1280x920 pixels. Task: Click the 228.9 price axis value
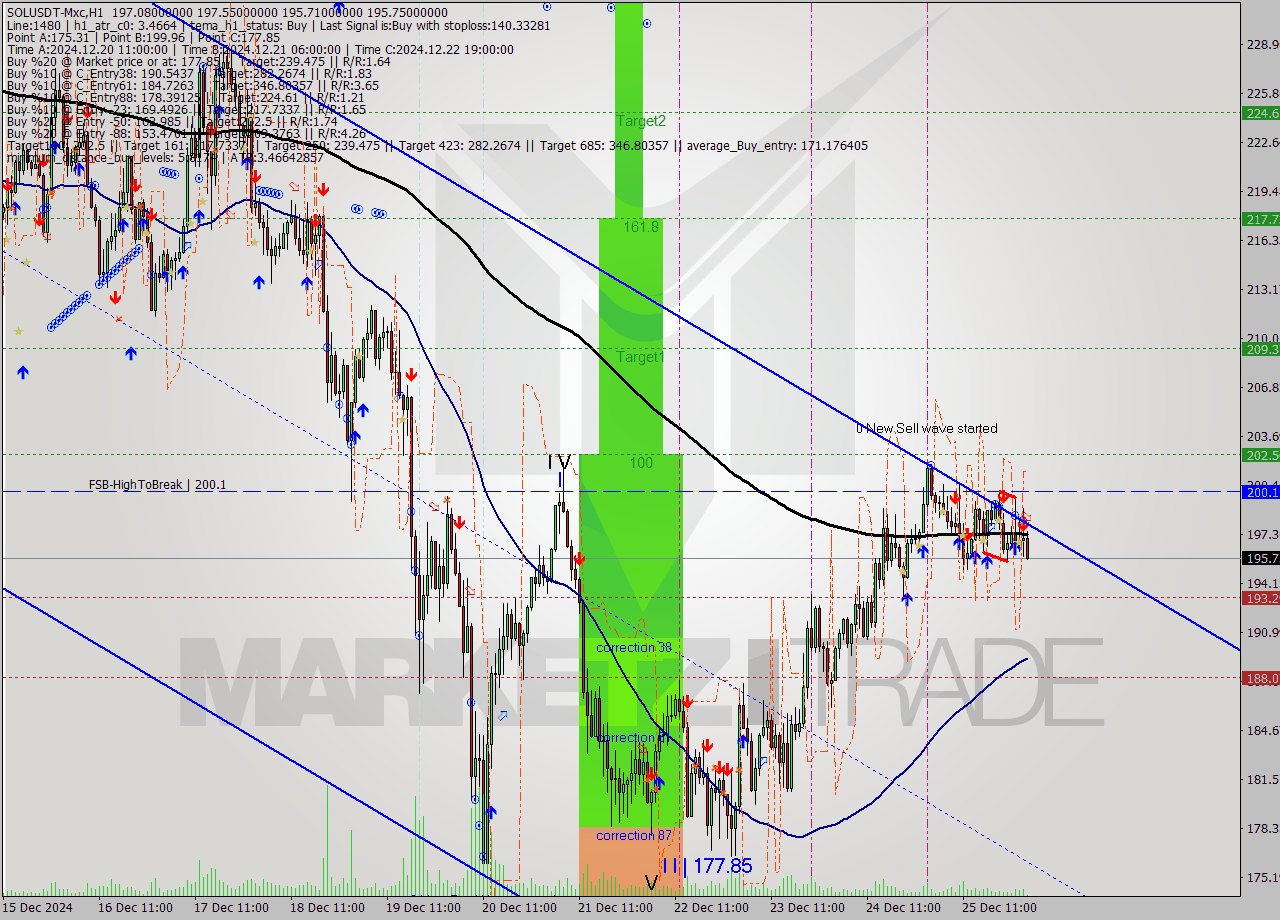coord(1262,44)
